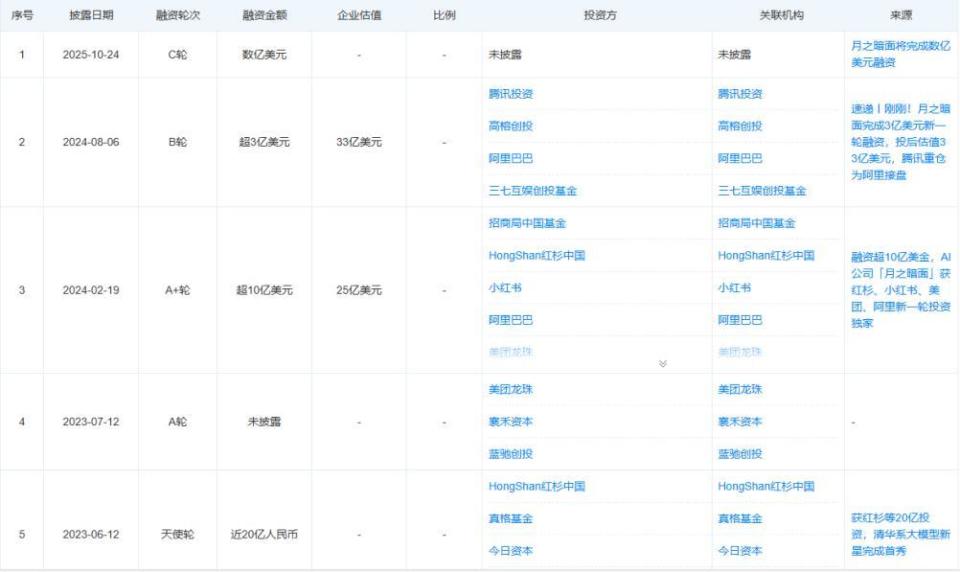The height and width of the screenshot is (572, 960).
Task: Open the 月之暗面将完成数亿美元融资 source link
Action: tap(901, 54)
